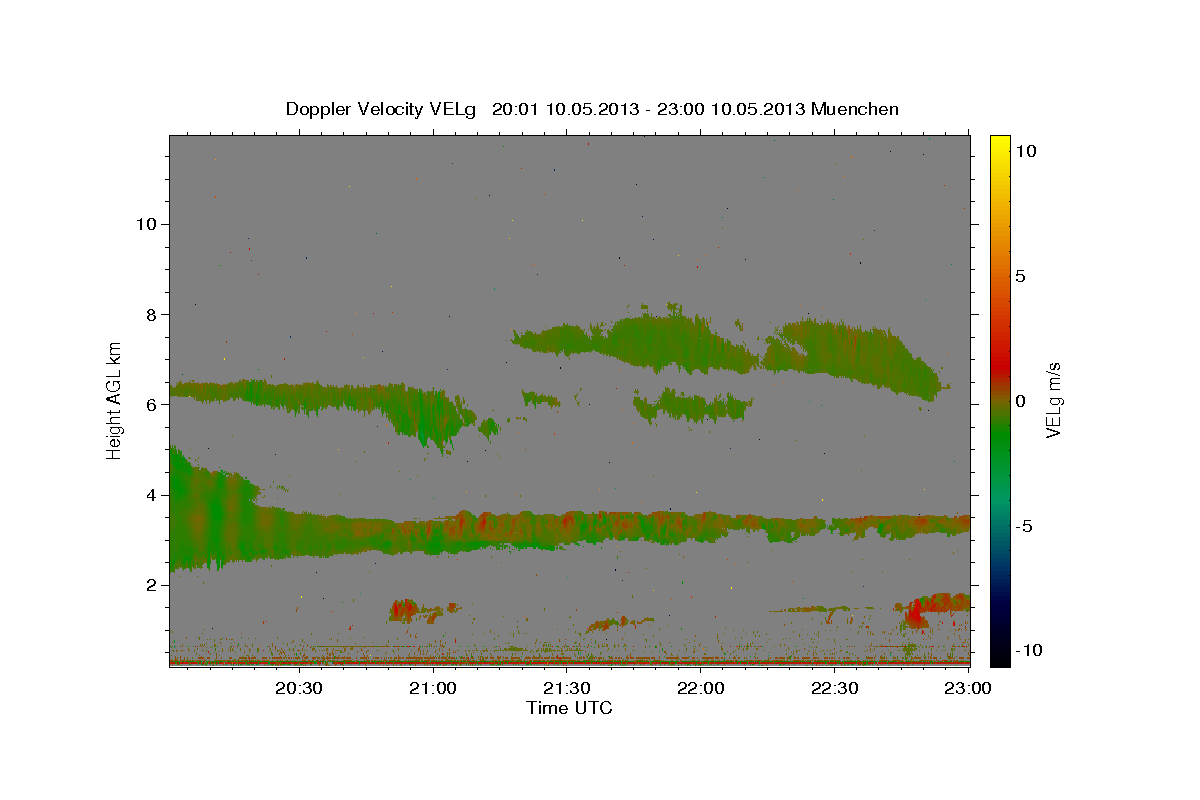Click the colorbar label 10
Image resolution: width=1200 pixels, height=800 pixels.
[1025, 151]
